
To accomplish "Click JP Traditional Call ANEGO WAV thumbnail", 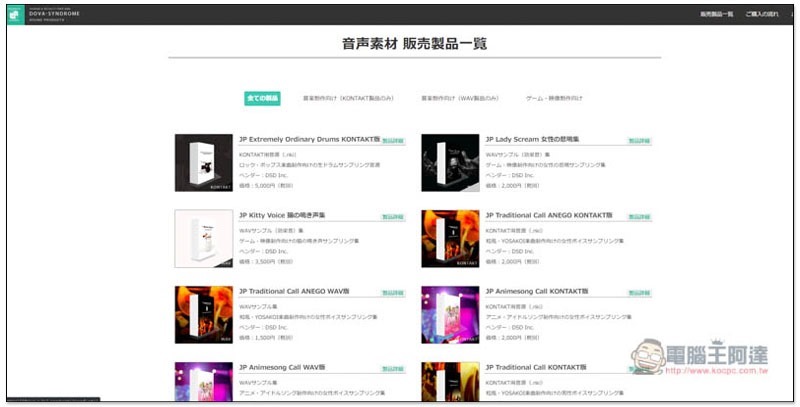I will [x=203, y=314].
